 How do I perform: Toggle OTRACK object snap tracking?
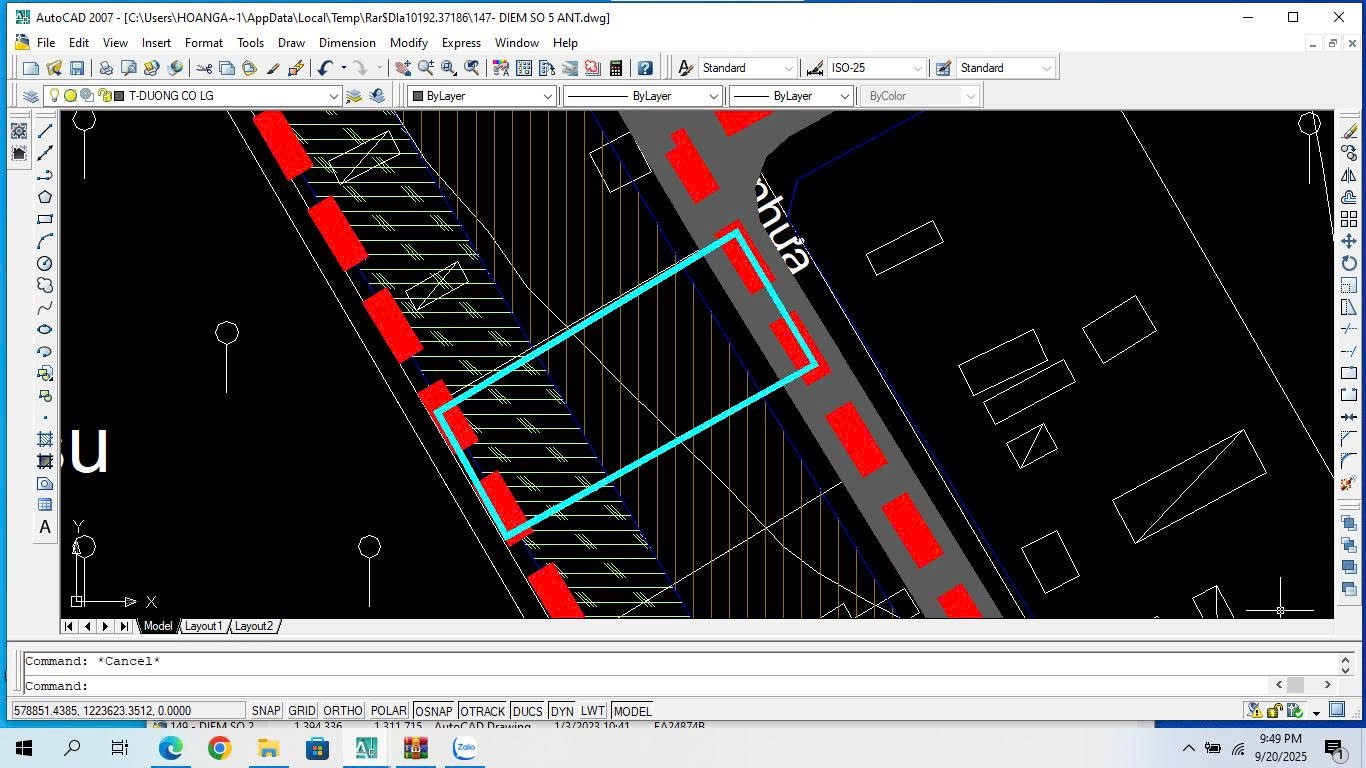482,711
